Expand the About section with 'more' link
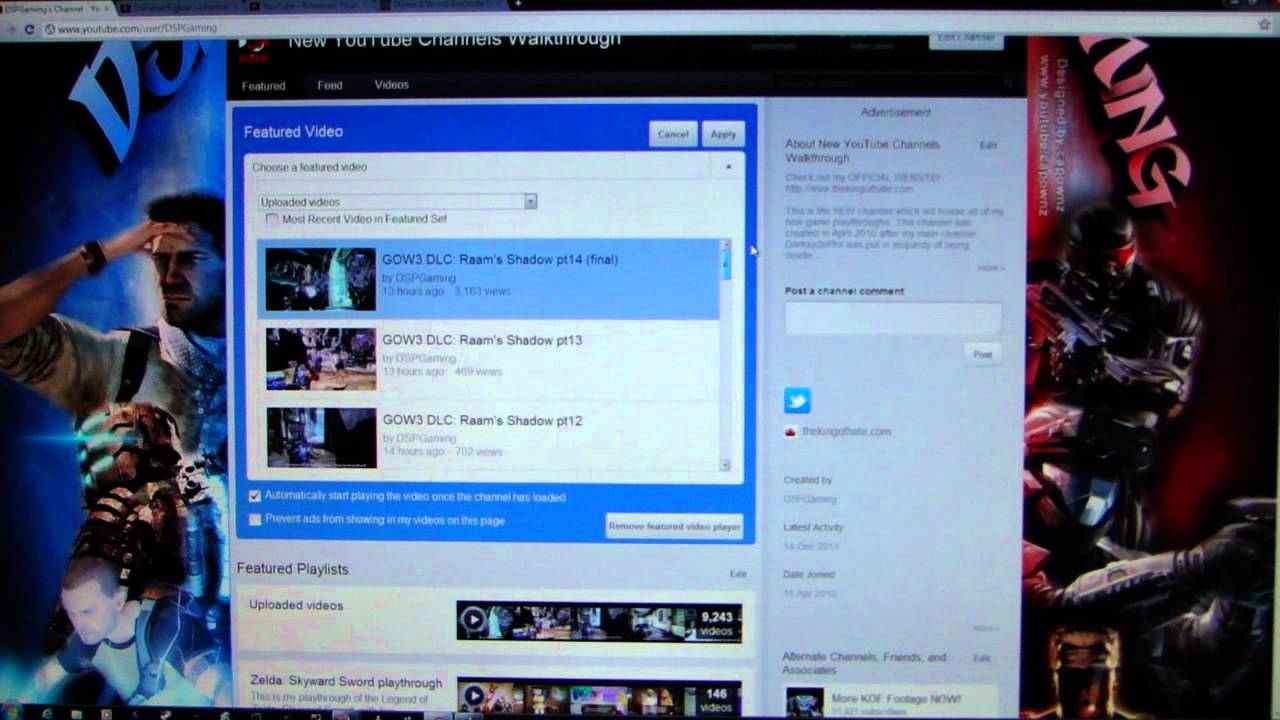The image size is (1280, 720). pyautogui.click(x=989, y=268)
